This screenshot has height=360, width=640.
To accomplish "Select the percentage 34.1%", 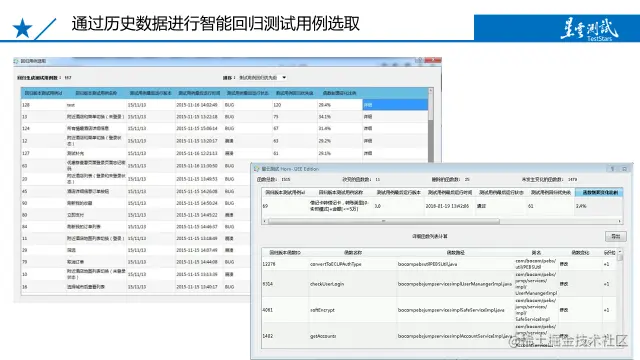I will pos(324,117).
